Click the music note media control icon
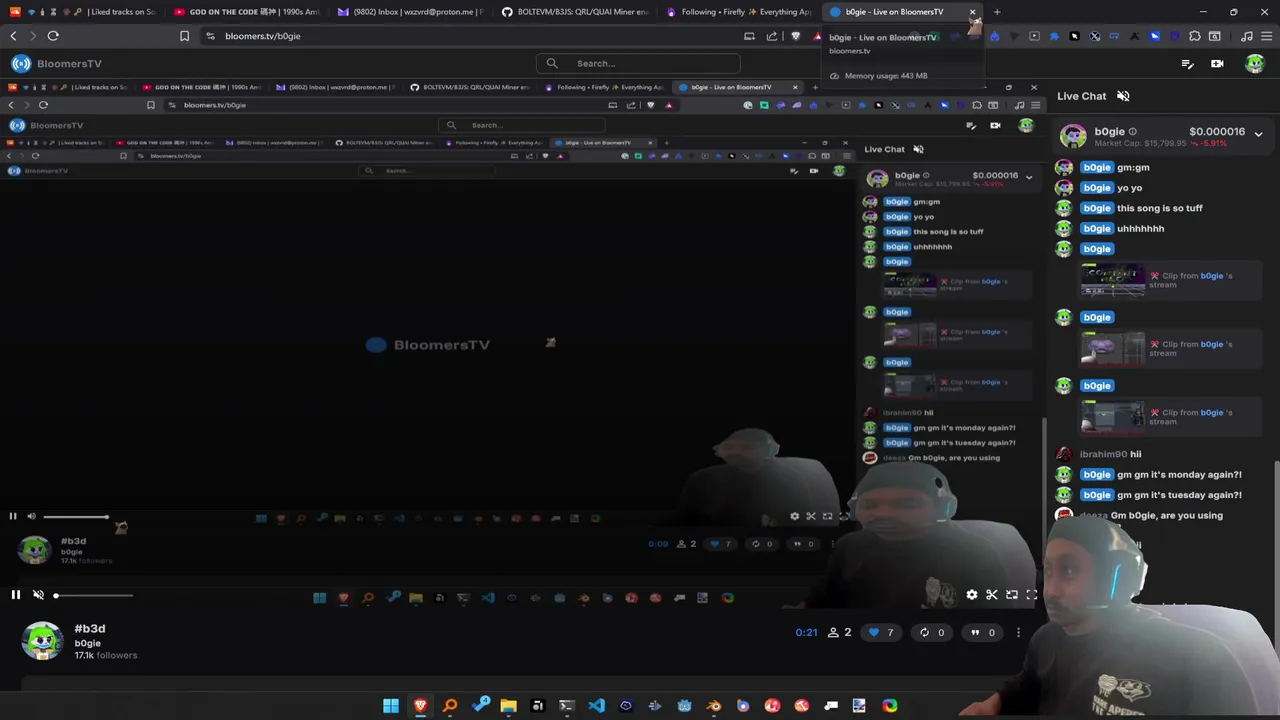This screenshot has height=720, width=1280. coord(1247,36)
